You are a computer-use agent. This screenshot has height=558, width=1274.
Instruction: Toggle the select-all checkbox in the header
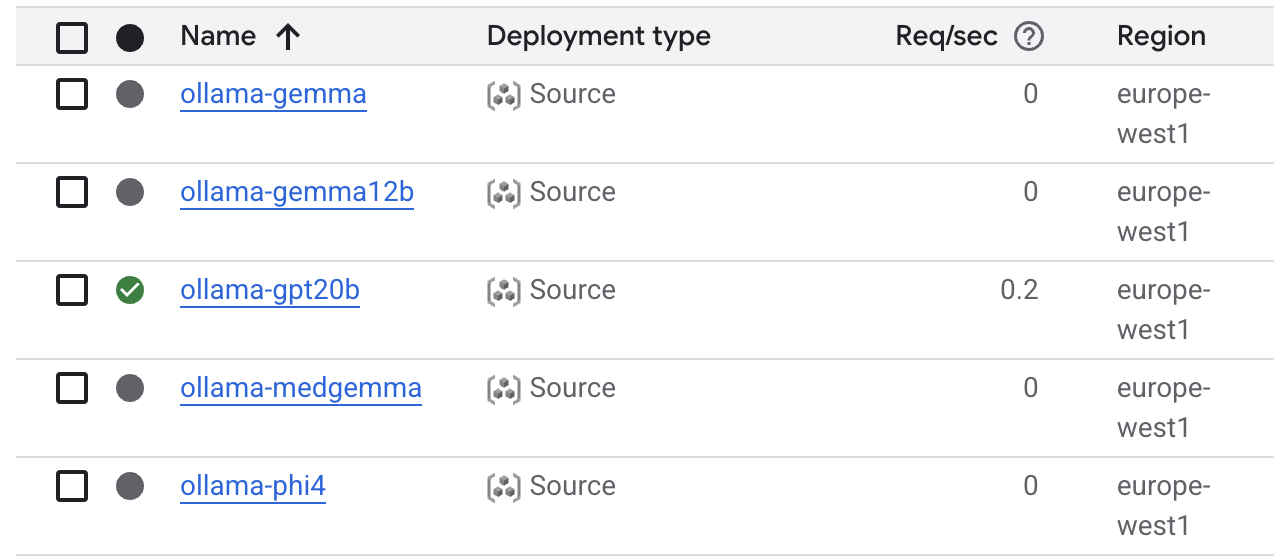(x=72, y=38)
